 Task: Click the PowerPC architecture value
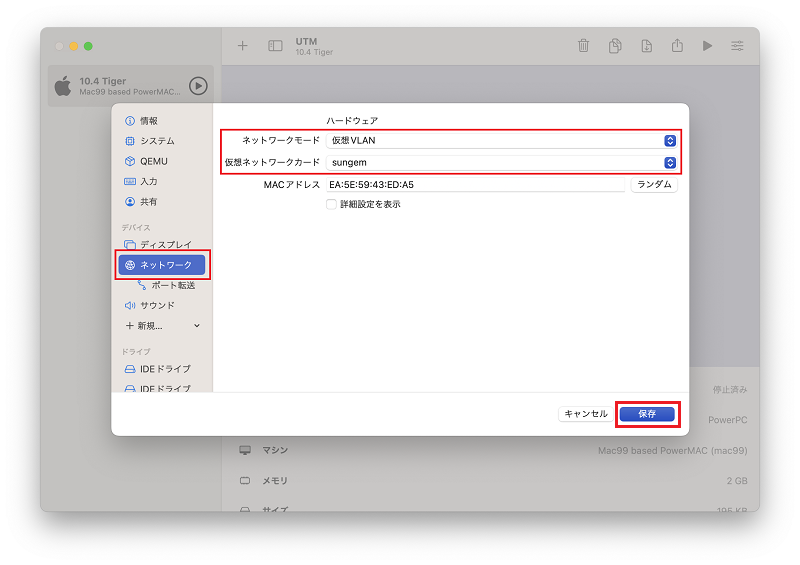pyautogui.click(x=728, y=420)
